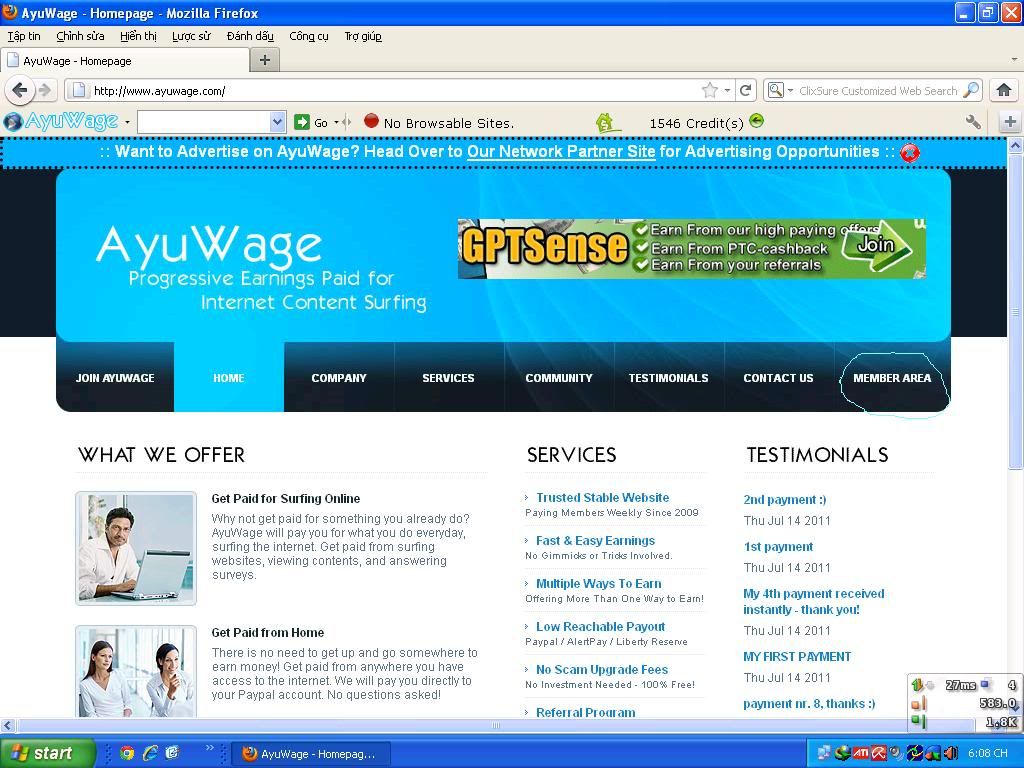Click the horizontal scrollbar left arrow
The image size is (1024, 768).
click(7, 725)
